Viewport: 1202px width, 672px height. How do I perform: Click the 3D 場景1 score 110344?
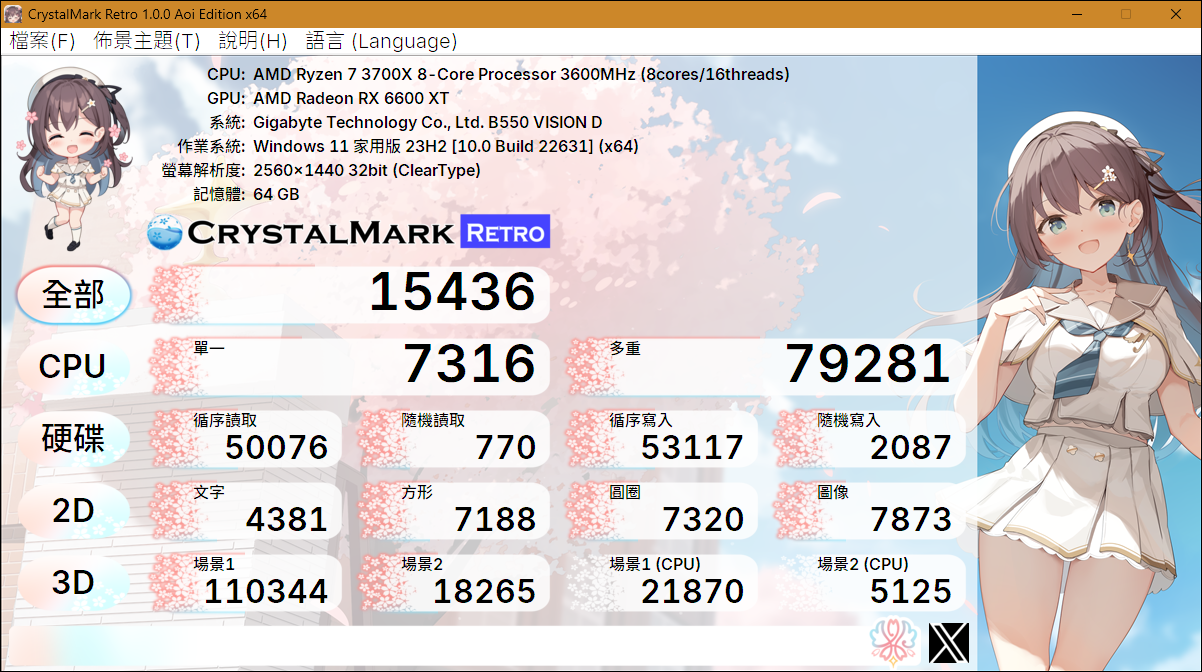266,591
